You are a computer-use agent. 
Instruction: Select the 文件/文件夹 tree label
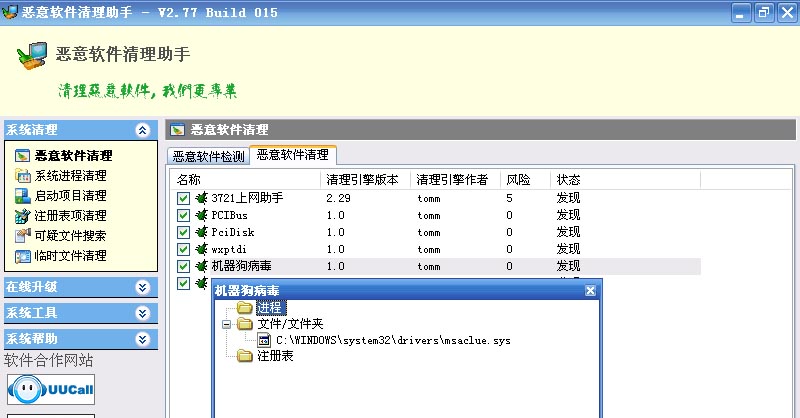tap(290, 324)
